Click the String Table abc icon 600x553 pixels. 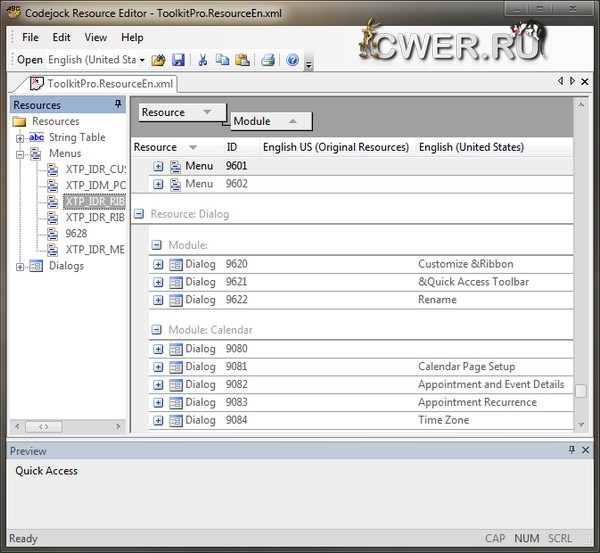[36, 137]
